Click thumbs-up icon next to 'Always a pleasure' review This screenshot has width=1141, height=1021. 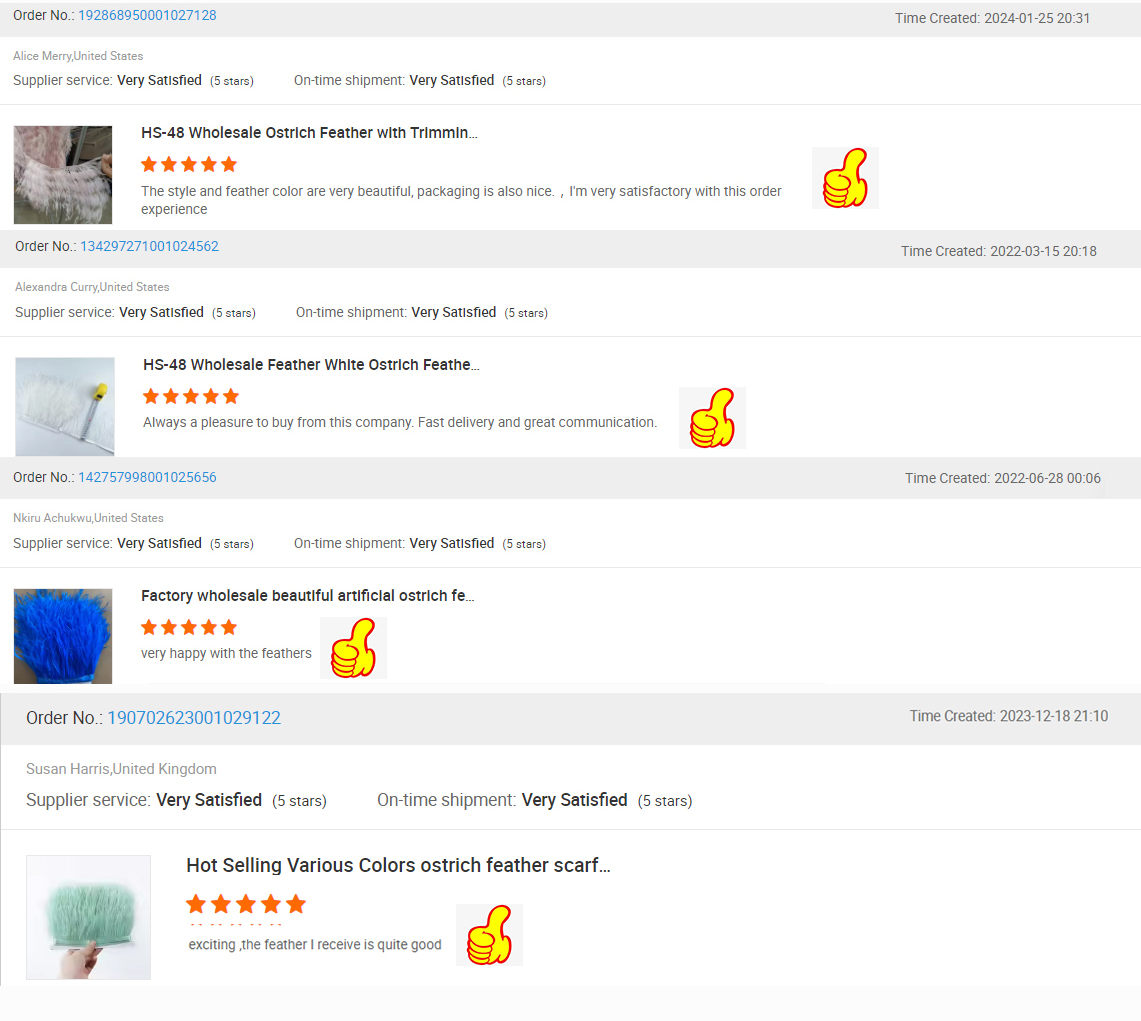(712, 418)
